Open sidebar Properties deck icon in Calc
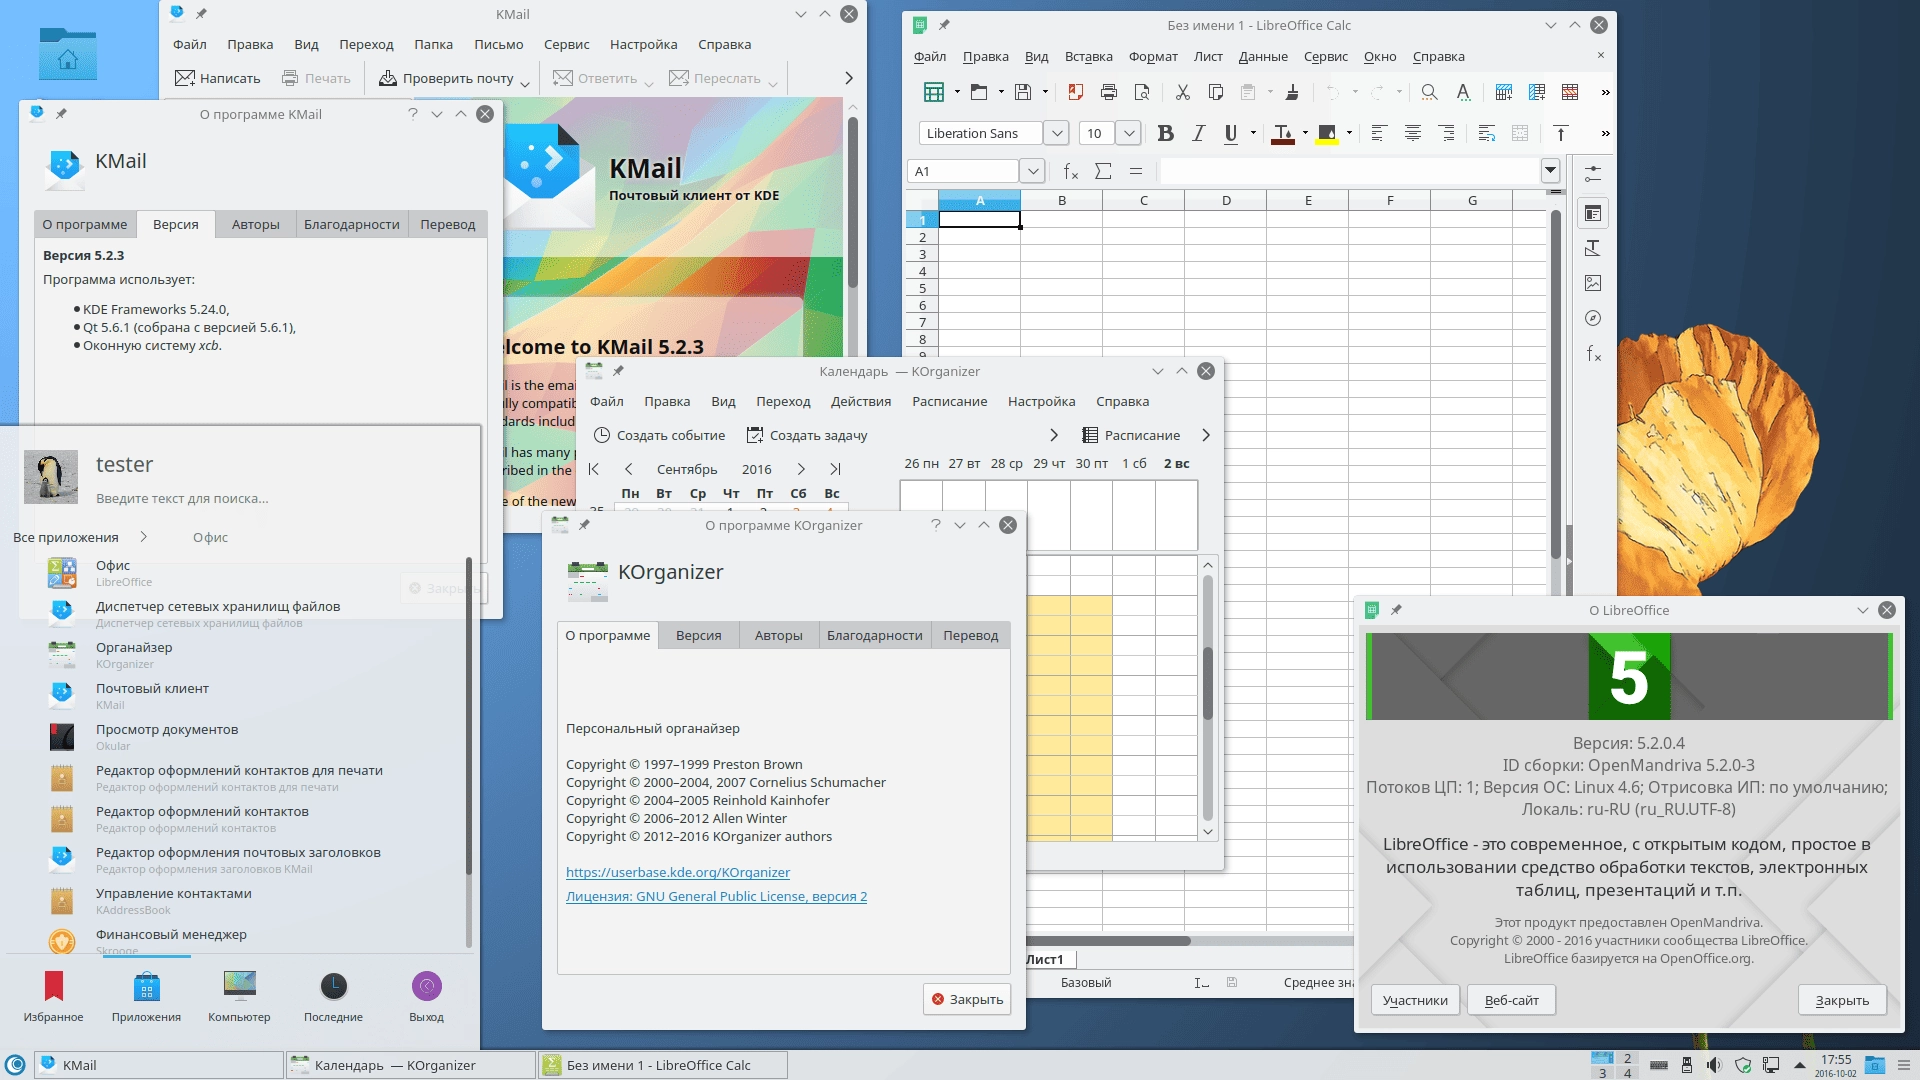Image resolution: width=1920 pixels, height=1080 pixels. [x=1593, y=213]
